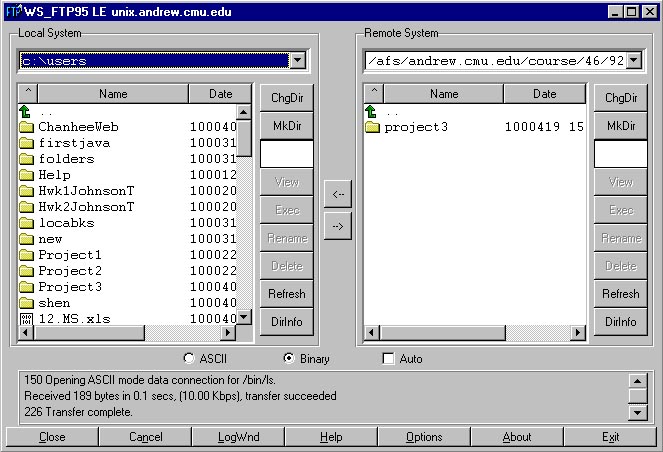Click the local list caret sort header
The height and width of the screenshot is (452, 663).
click(28, 93)
